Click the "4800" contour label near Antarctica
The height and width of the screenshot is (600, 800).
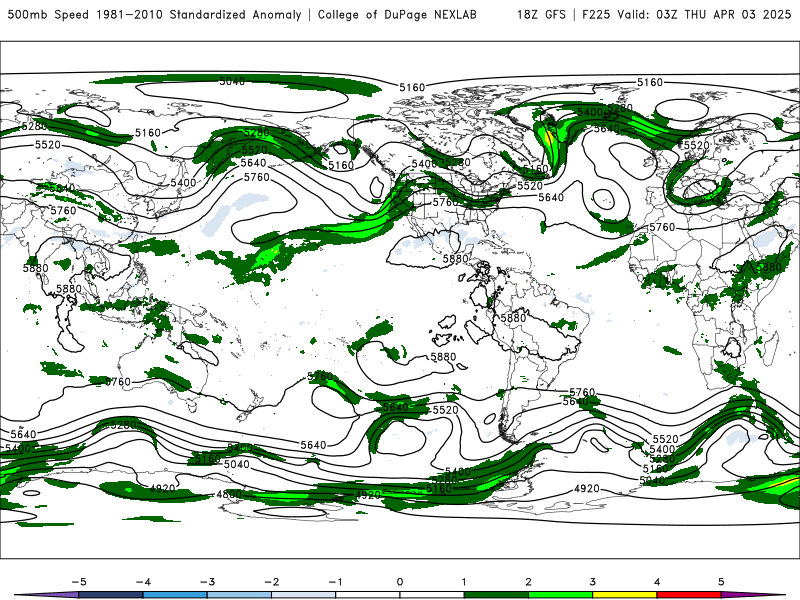[x=229, y=494]
